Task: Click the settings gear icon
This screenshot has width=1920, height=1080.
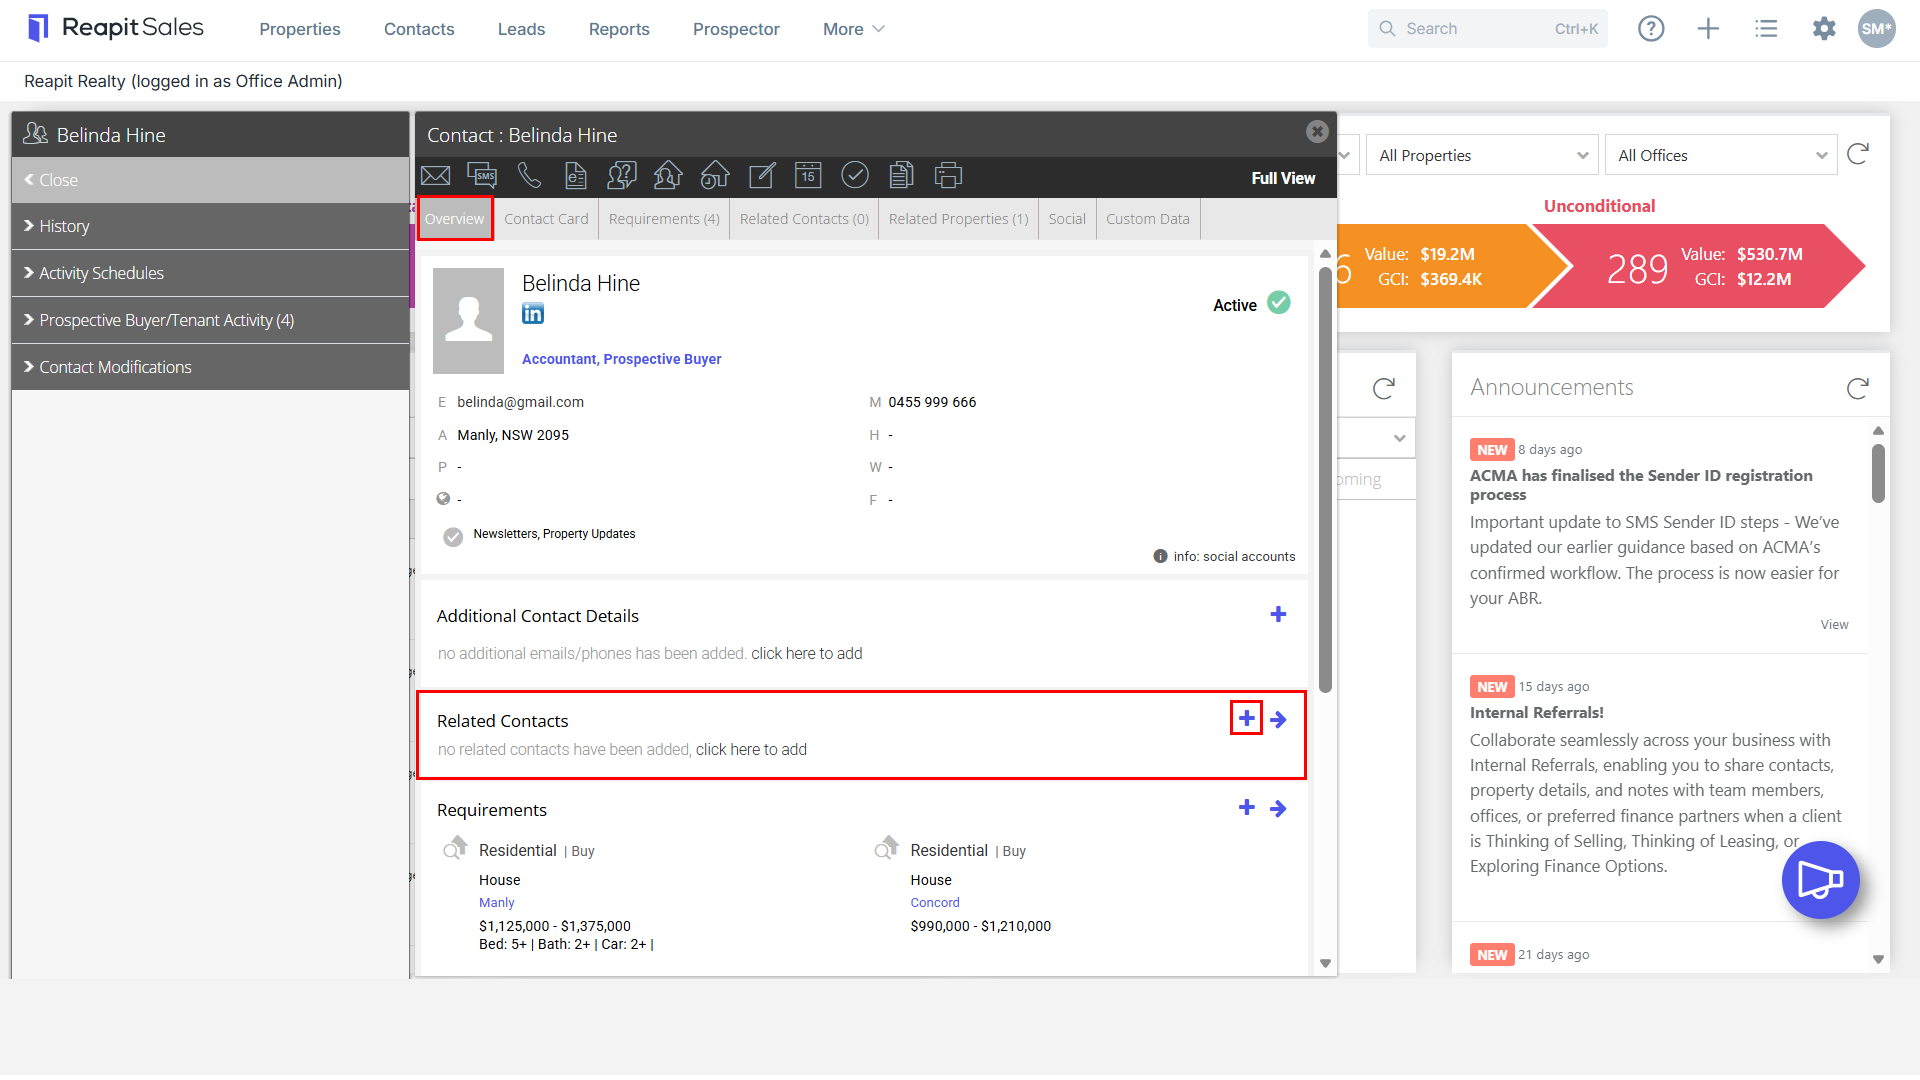Action: pyautogui.click(x=1824, y=29)
